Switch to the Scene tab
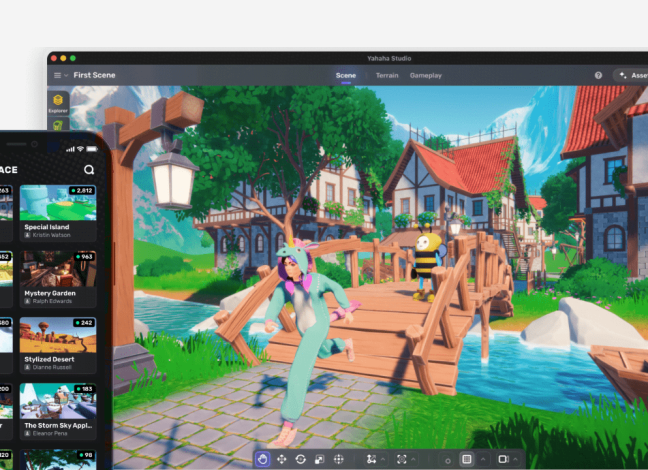This screenshot has height=470, width=648. pos(346,75)
